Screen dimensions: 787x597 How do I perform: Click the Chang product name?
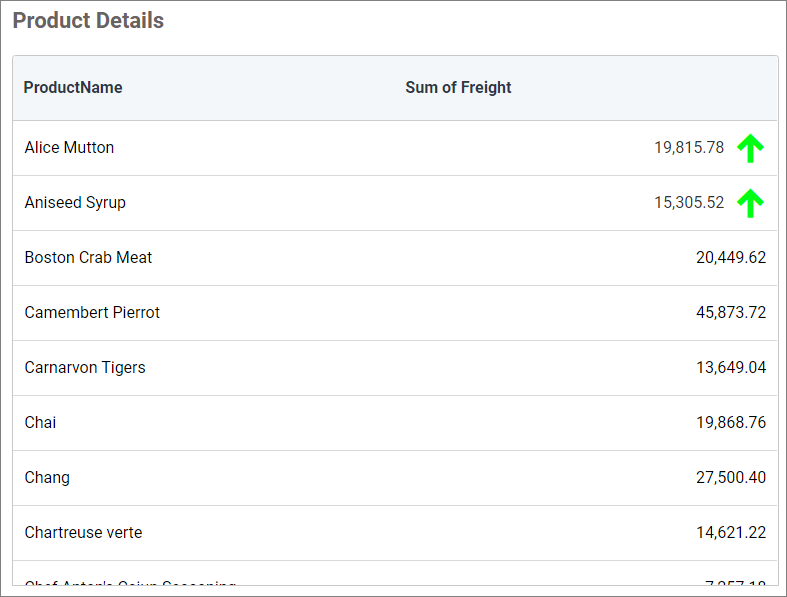point(47,478)
